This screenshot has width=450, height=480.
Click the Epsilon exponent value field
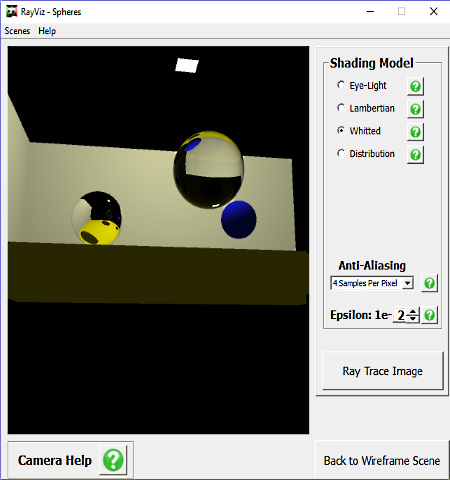coord(400,315)
